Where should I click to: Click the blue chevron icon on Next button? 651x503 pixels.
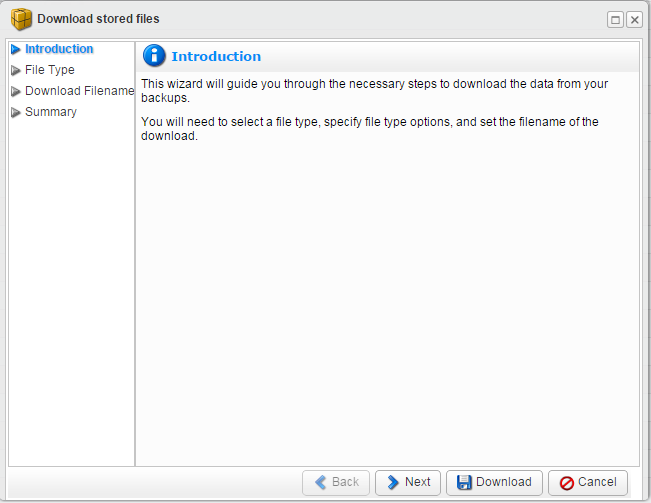coord(393,482)
